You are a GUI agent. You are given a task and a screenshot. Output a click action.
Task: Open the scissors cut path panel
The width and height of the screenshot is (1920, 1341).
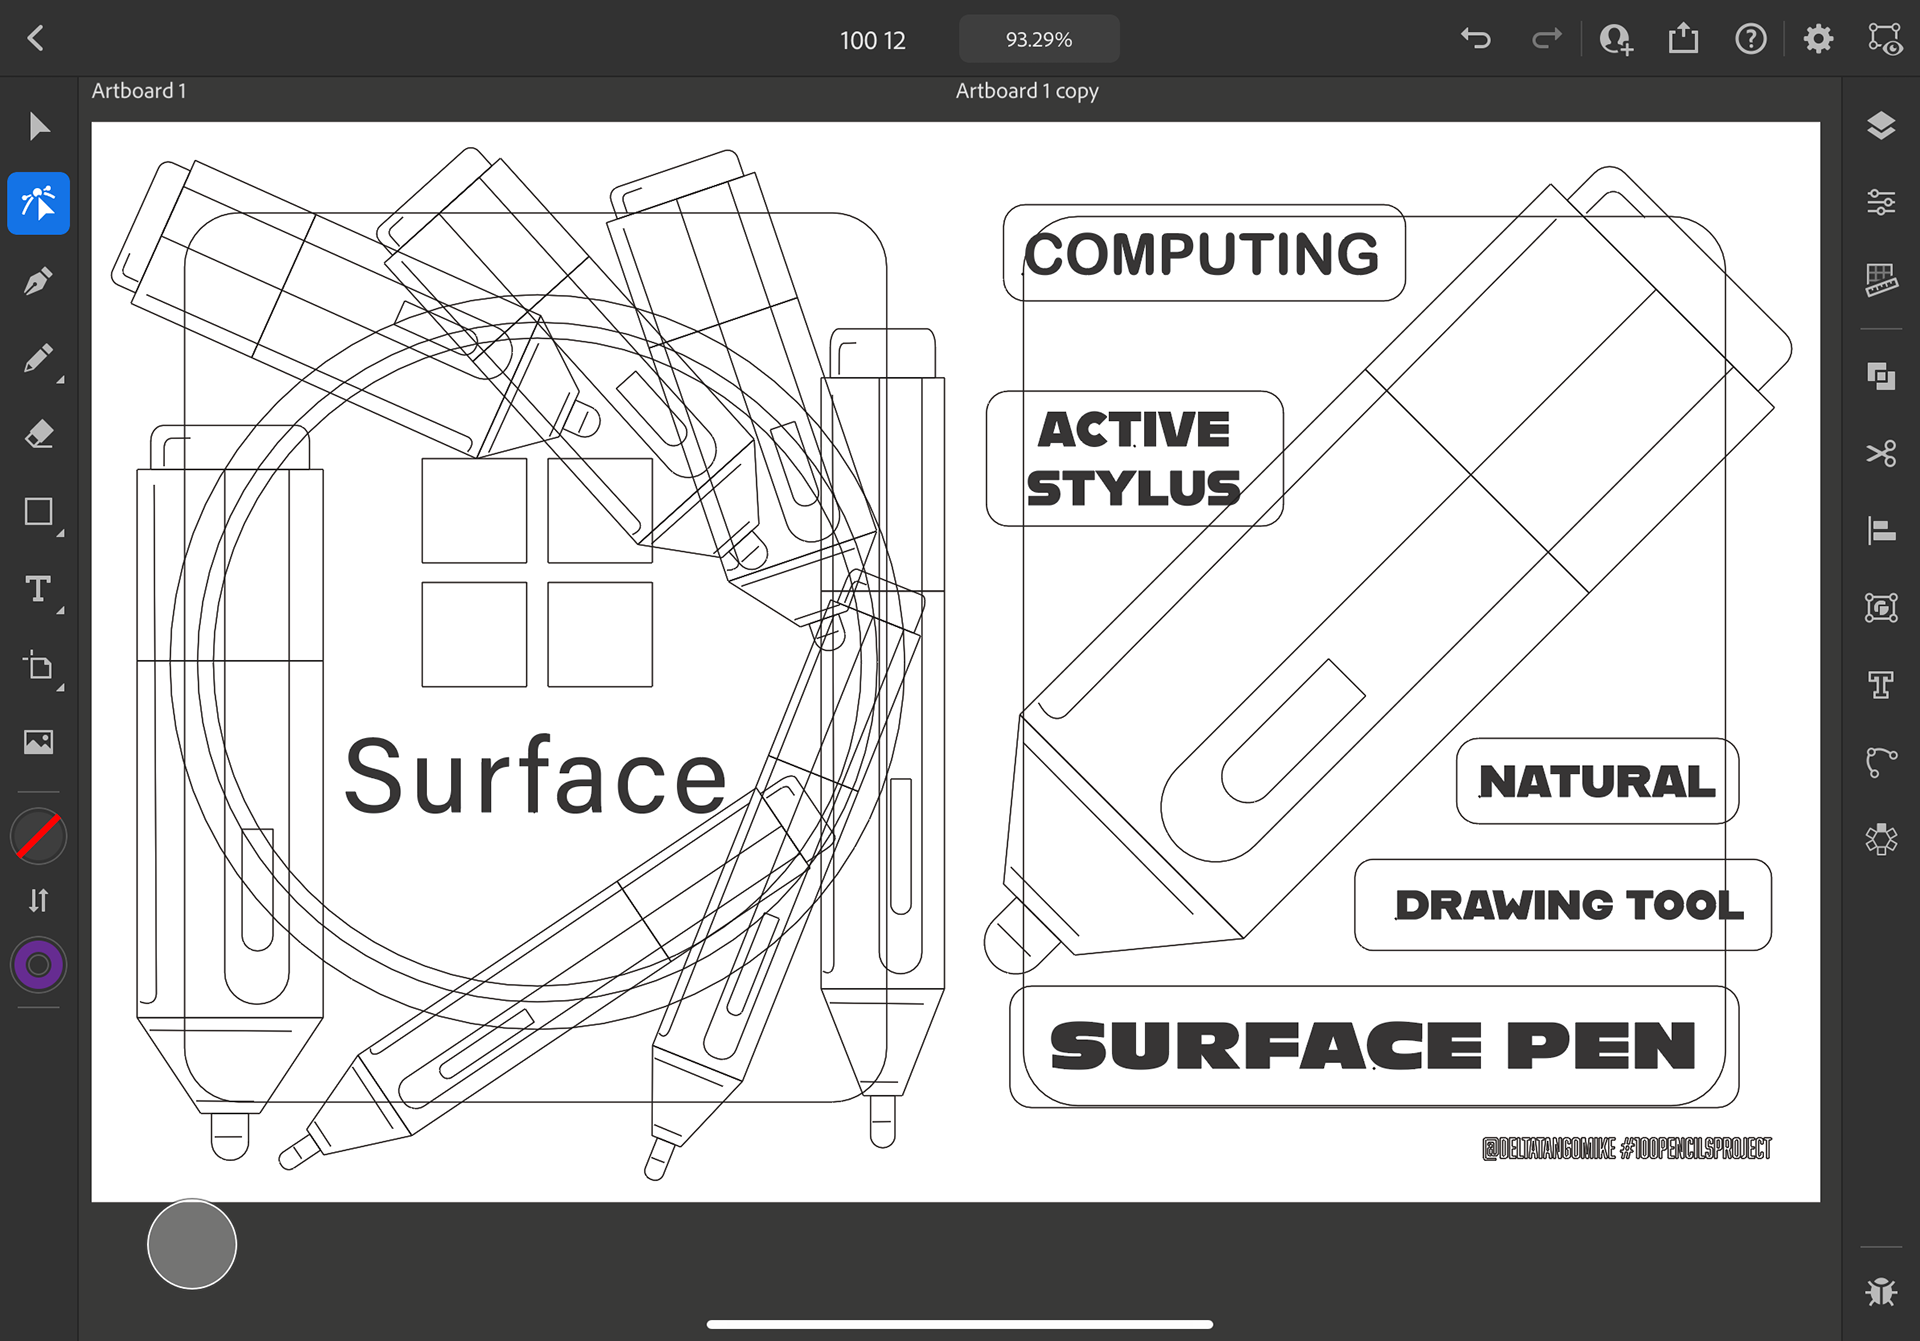point(1881,454)
